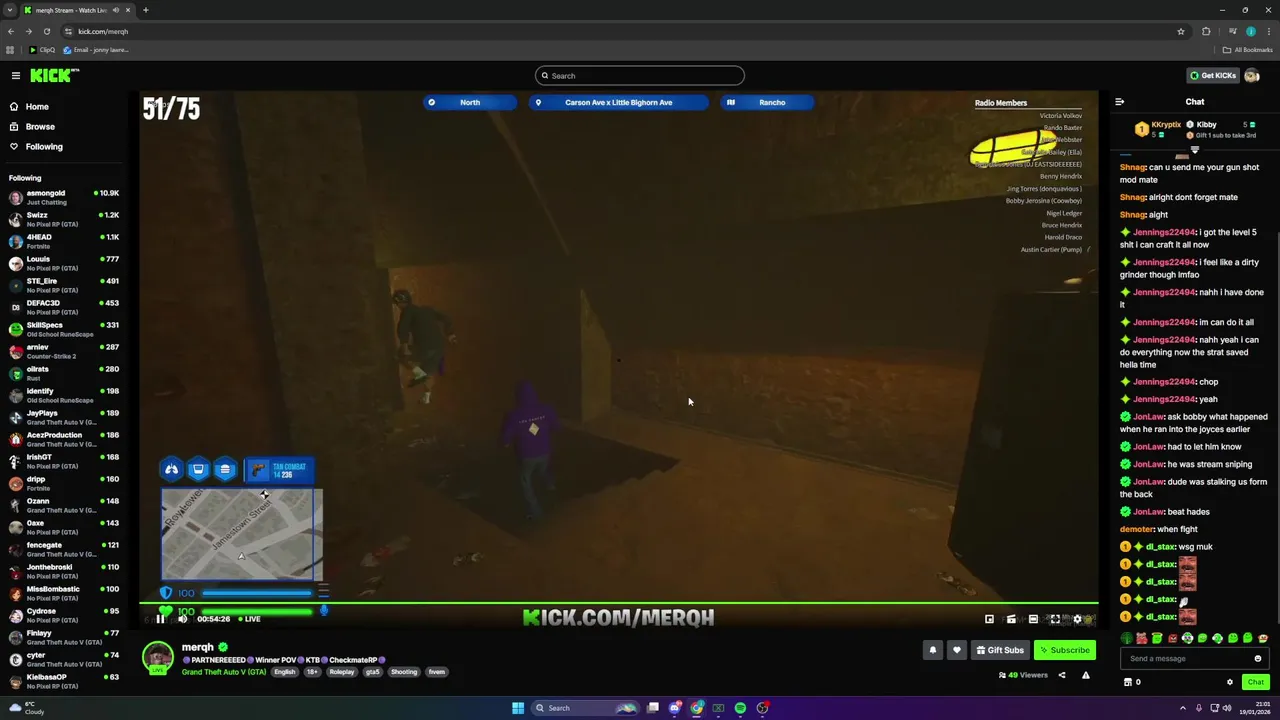Click the video progress bar
Viewport: 1280px width, 720px height.
pyautogui.click(x=620, y=604)
